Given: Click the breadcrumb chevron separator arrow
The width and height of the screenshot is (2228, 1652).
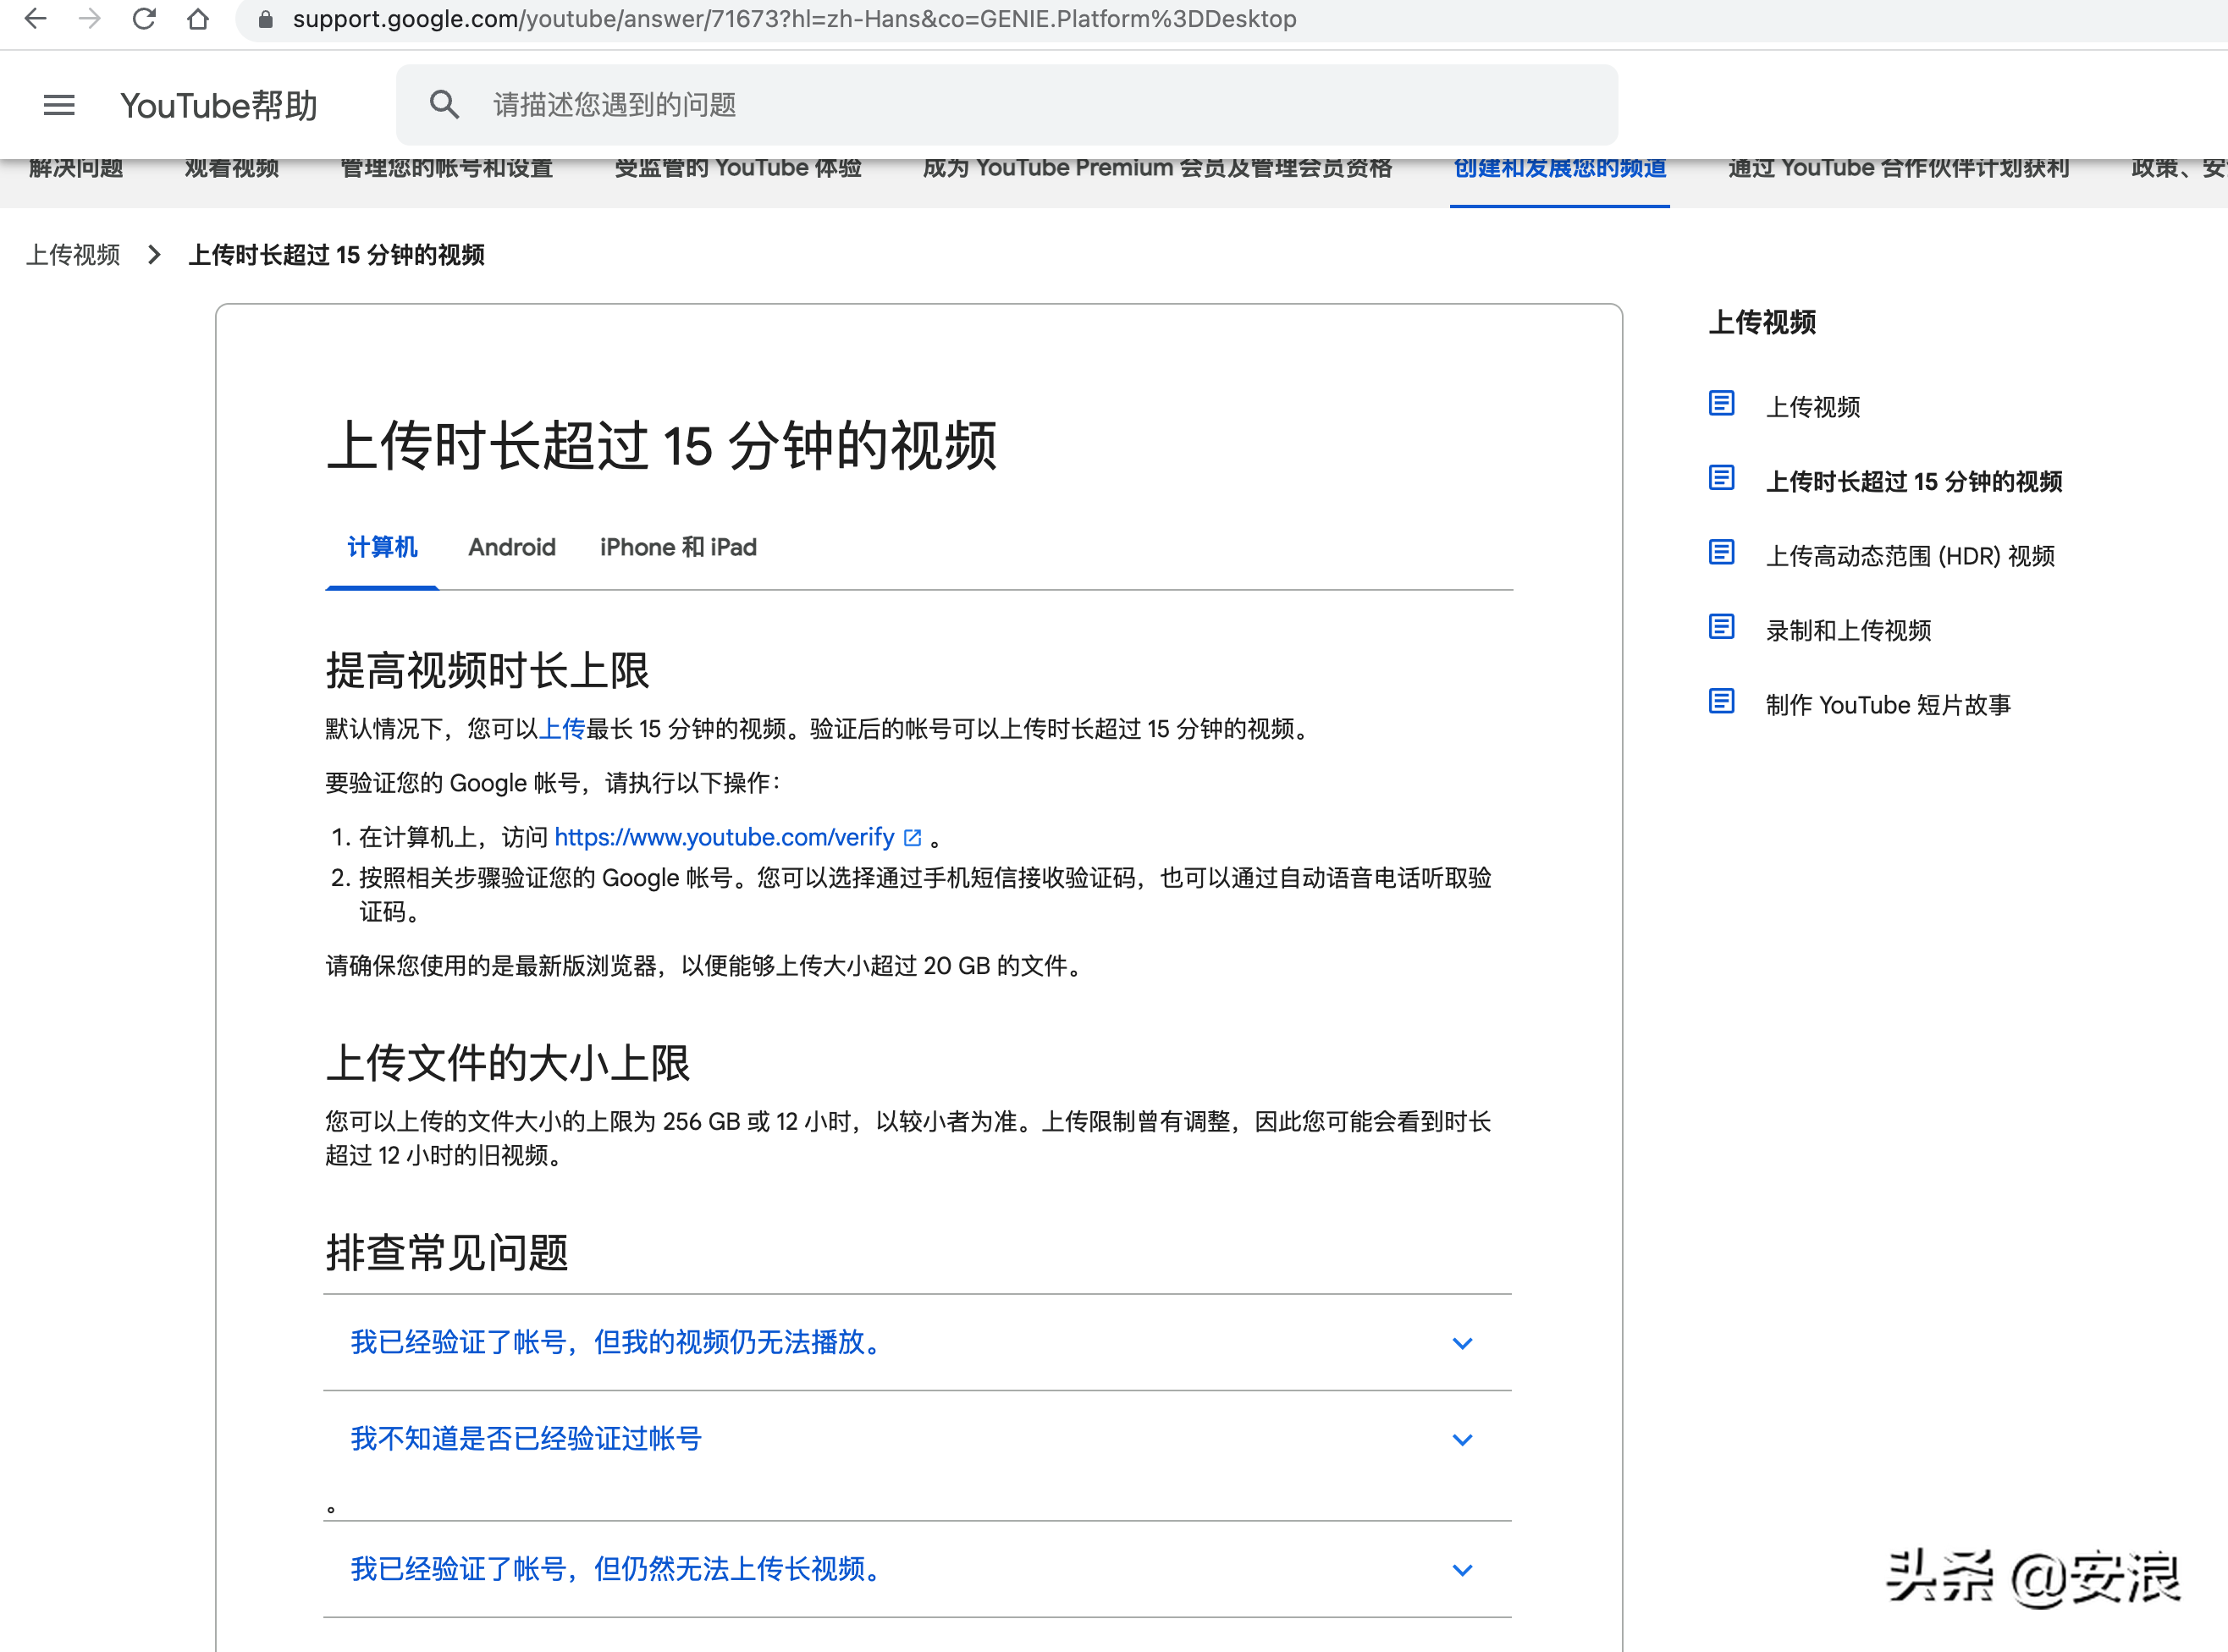Looking at the screenshot, I should click(154, 255).
